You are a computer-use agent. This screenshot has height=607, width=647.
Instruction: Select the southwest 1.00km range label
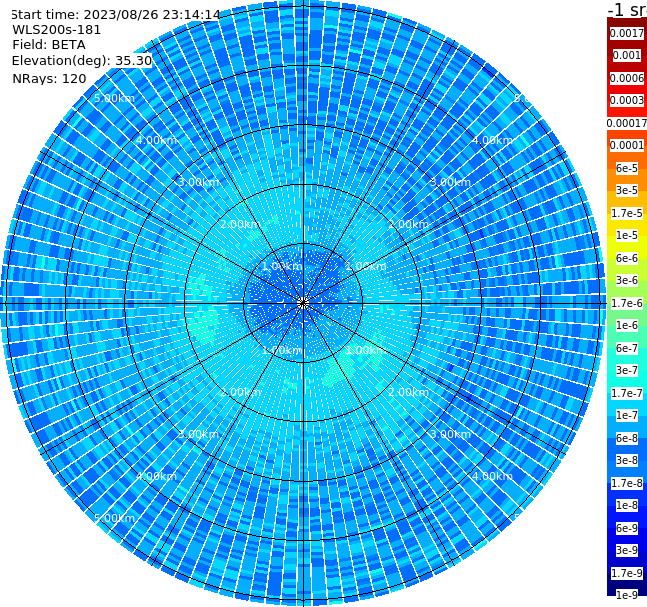point(283,350)
